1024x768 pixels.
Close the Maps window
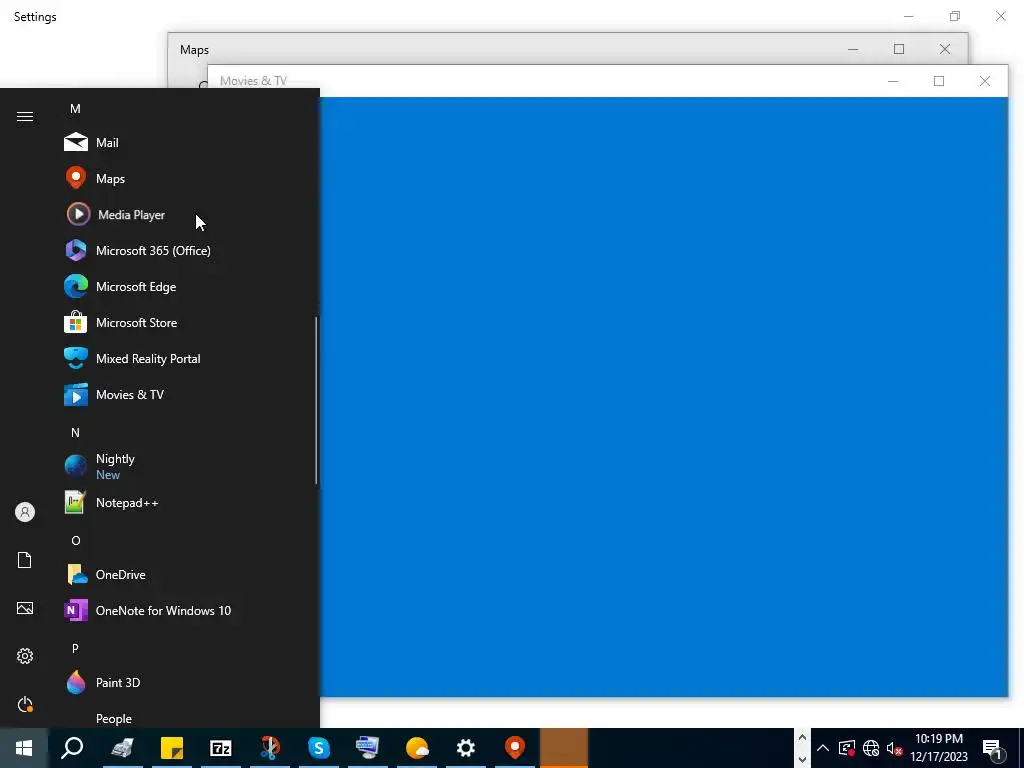(x=944, y=49)
